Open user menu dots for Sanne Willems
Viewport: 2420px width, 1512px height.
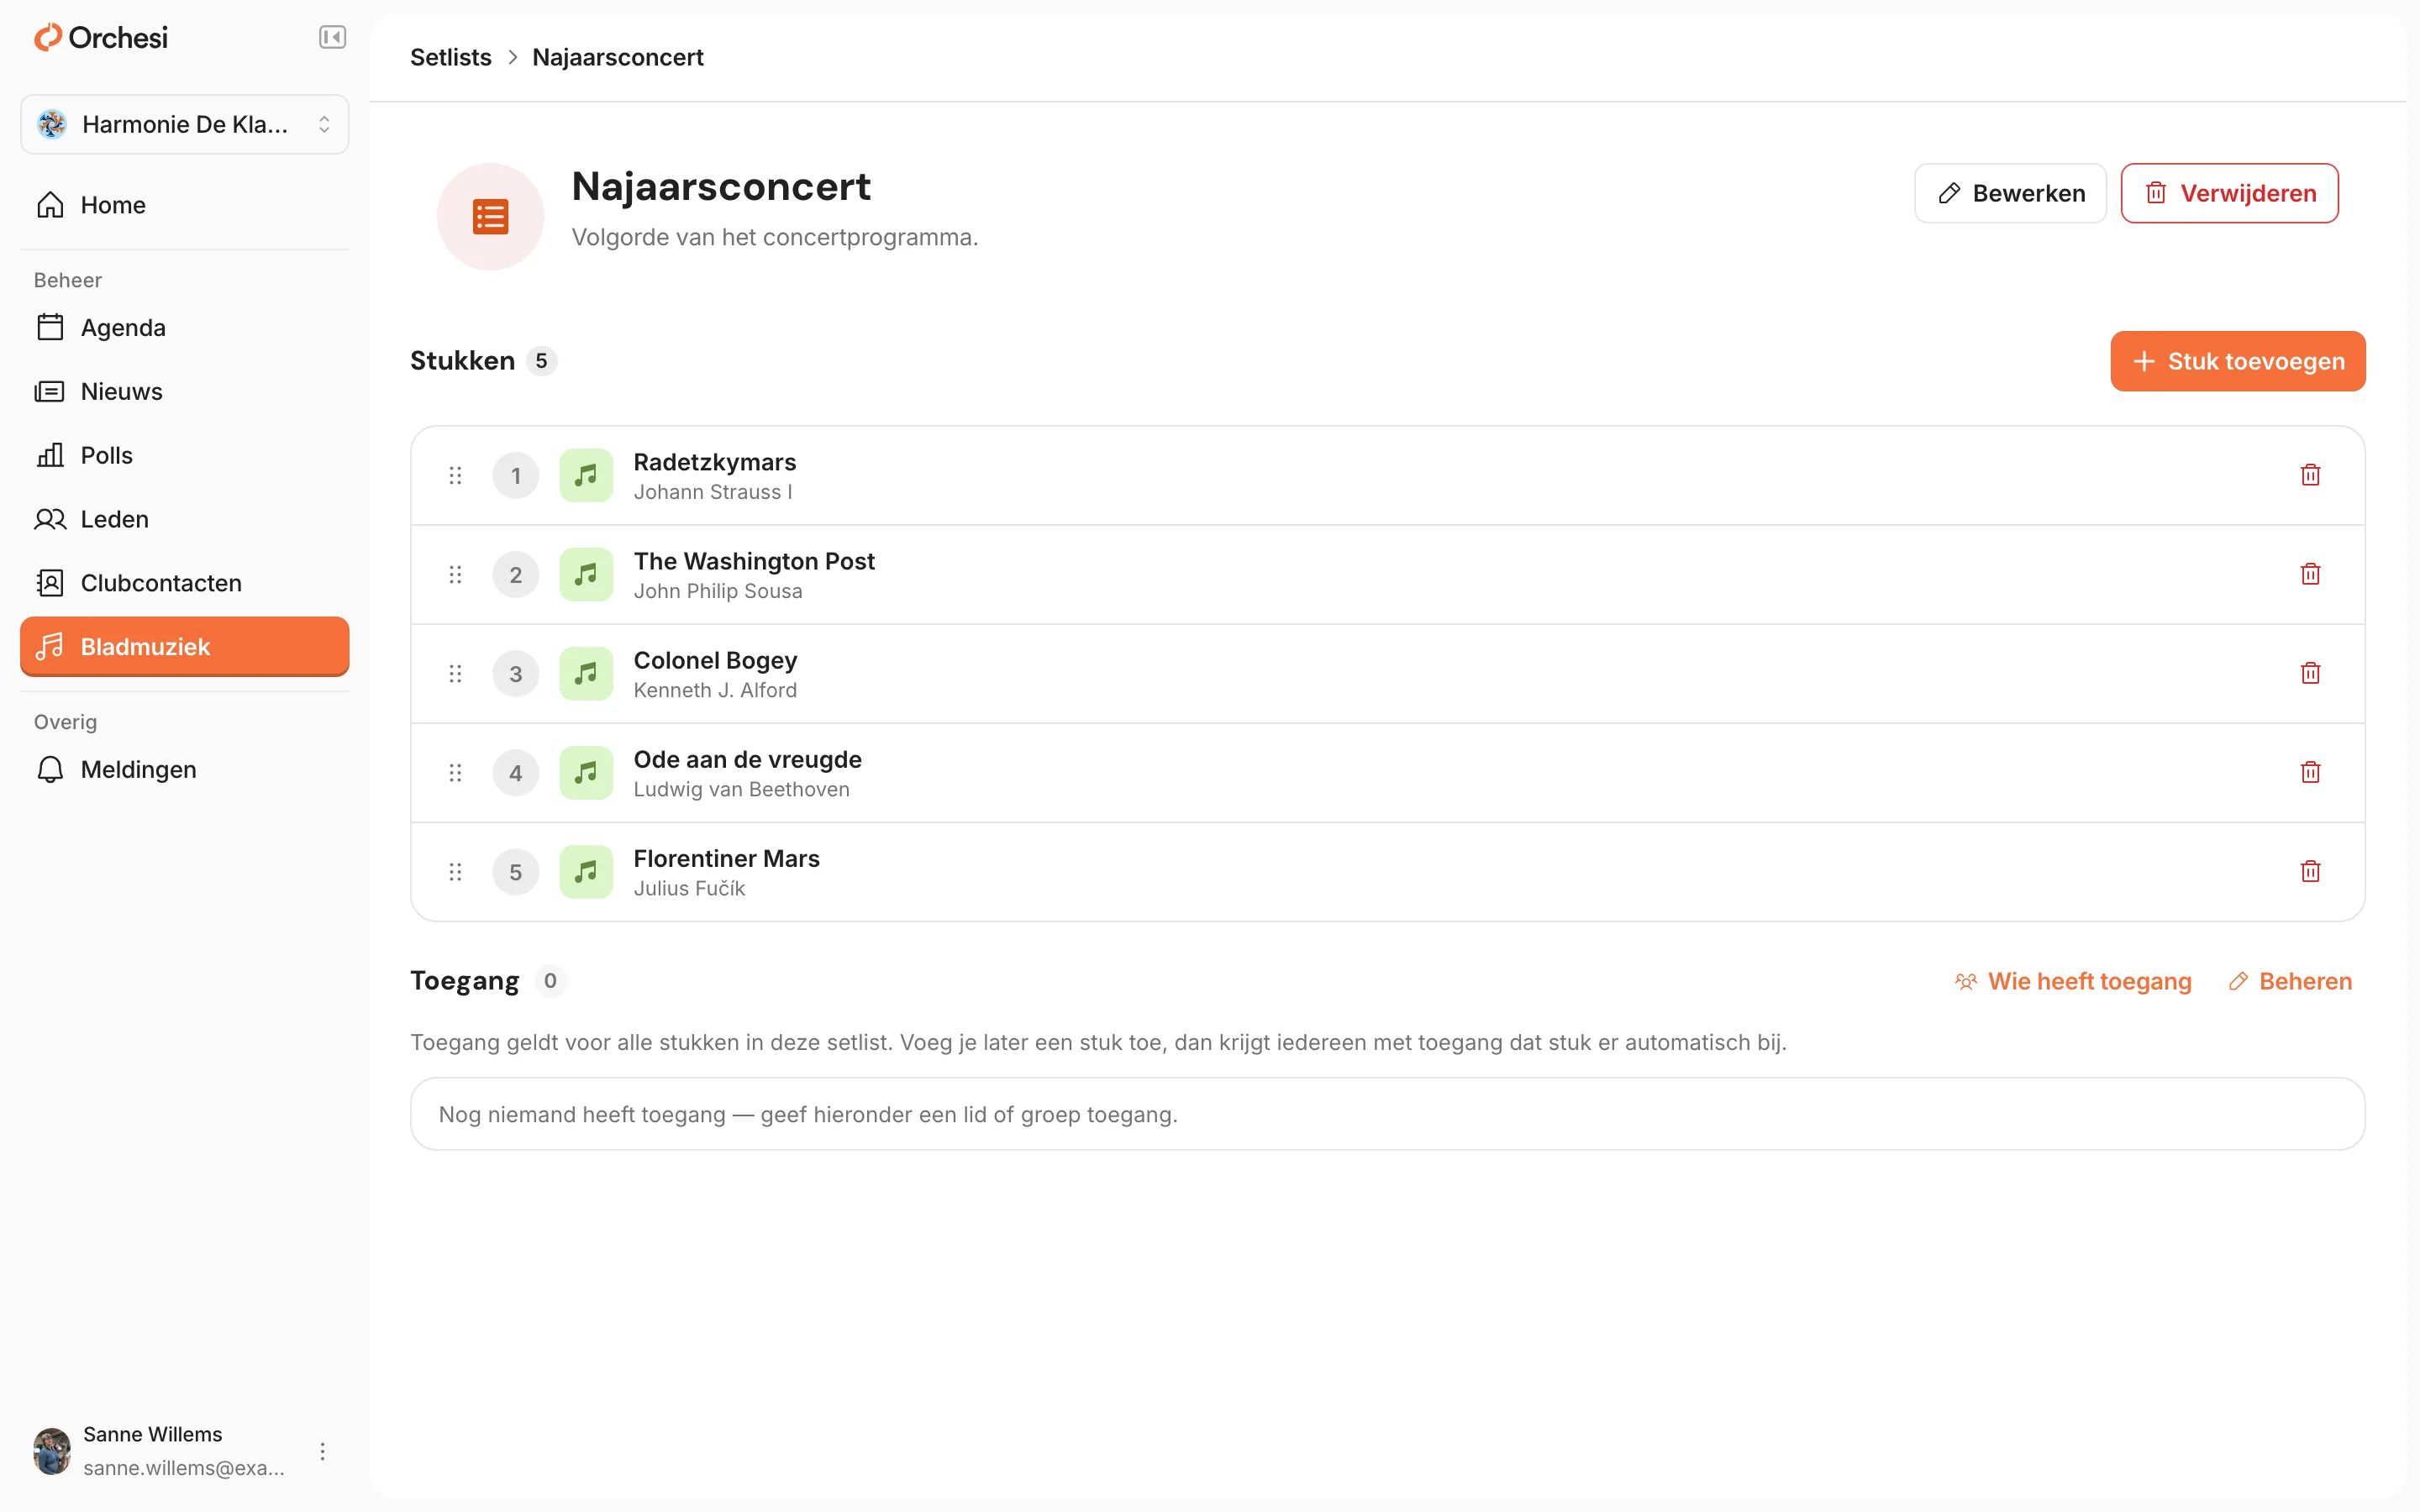pos(322,1451)
